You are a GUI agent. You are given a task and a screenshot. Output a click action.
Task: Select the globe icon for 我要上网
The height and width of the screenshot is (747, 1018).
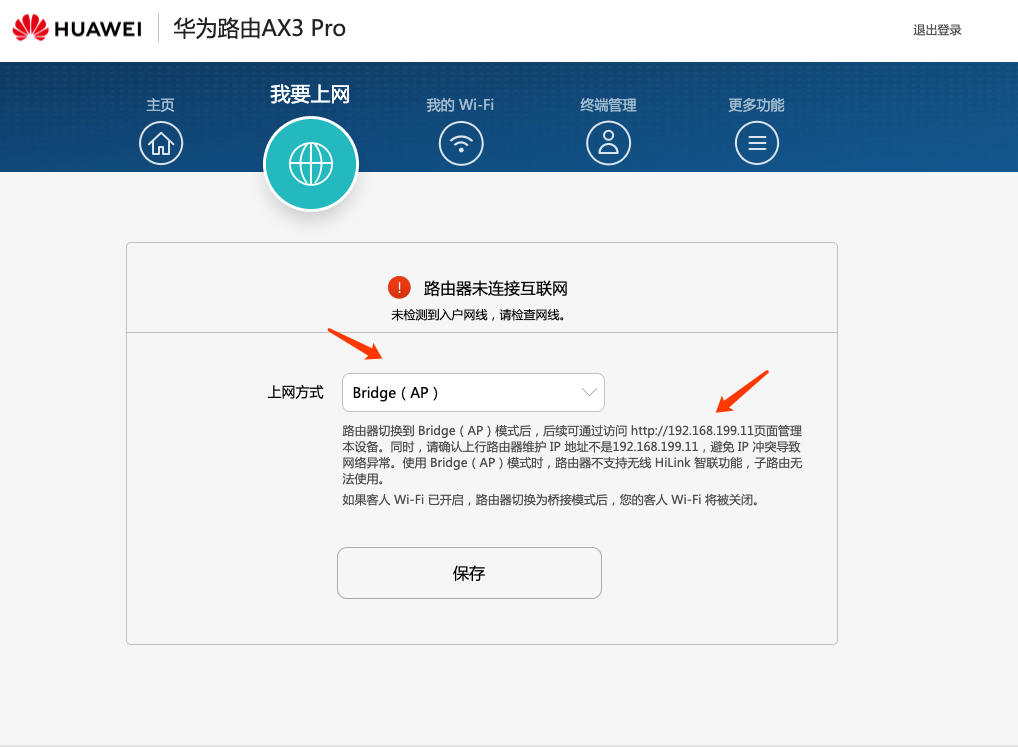(x=311, y=164)
